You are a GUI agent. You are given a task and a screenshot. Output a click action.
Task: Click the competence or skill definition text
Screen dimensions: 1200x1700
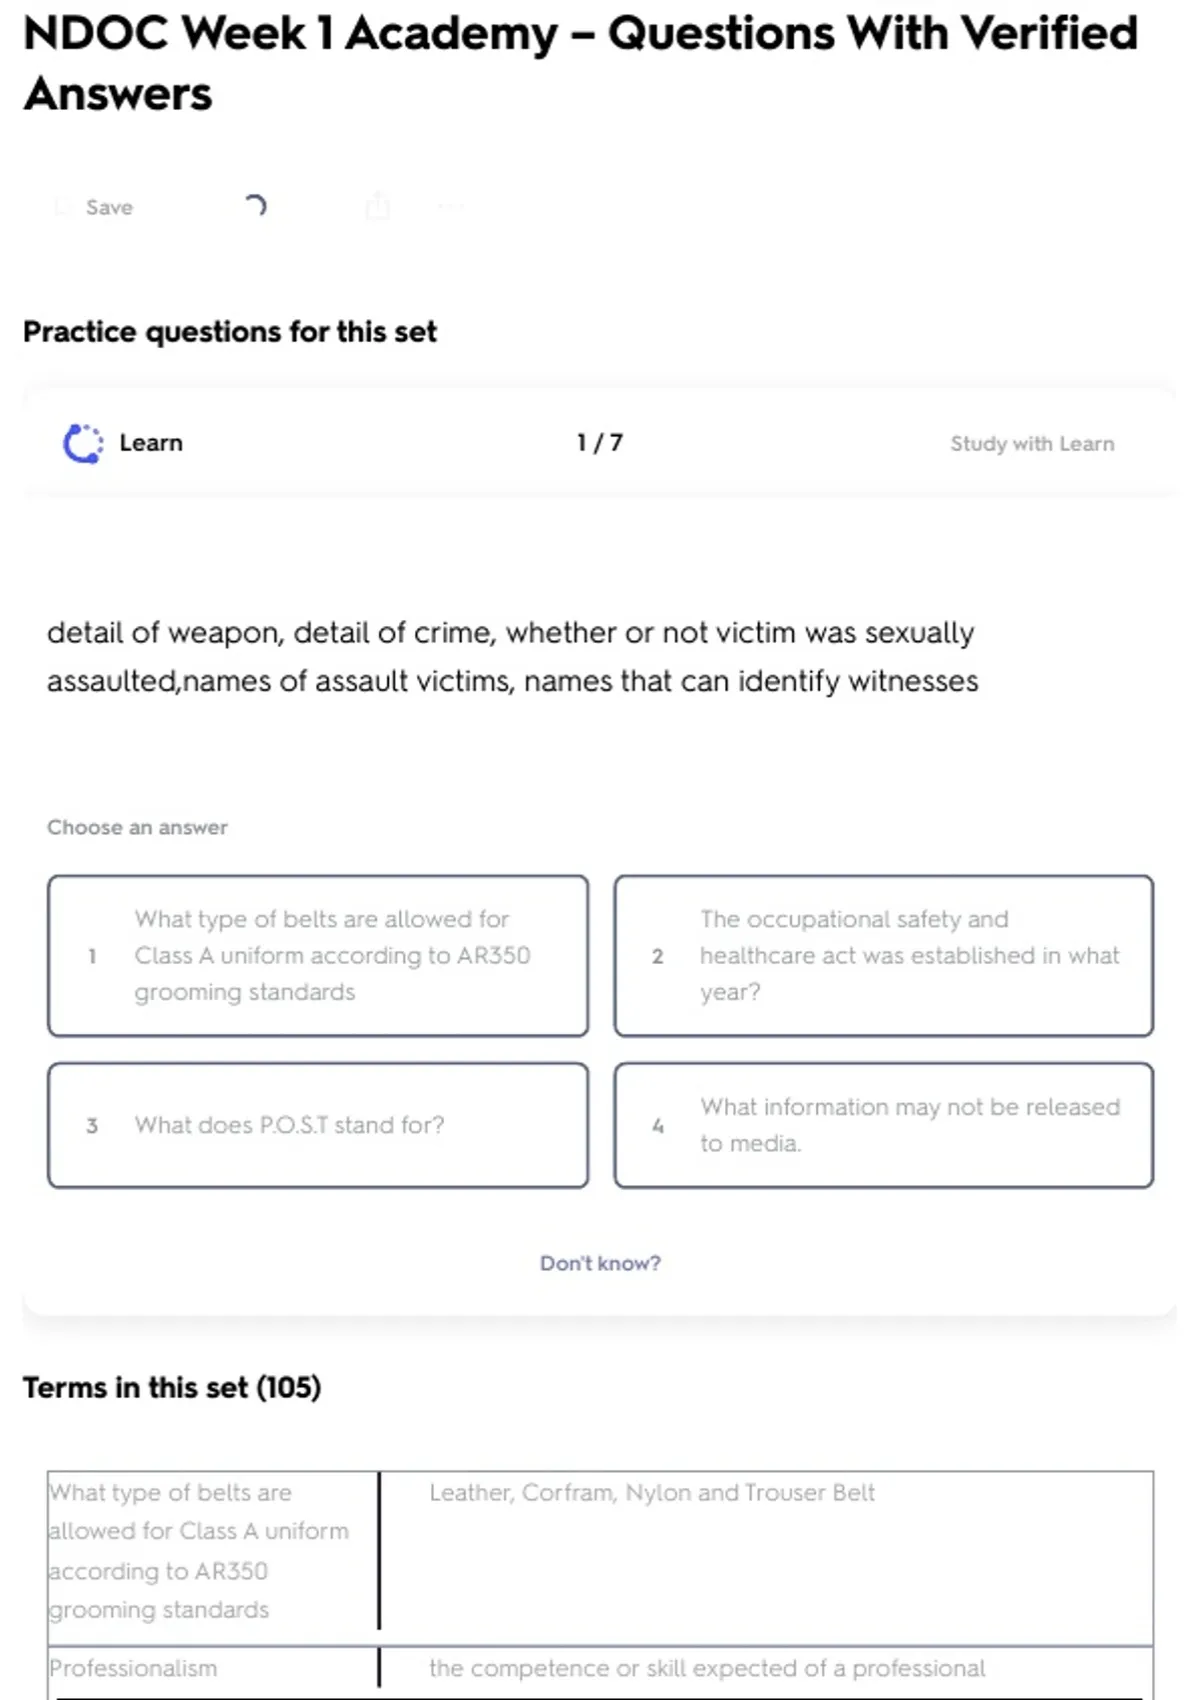coord(707,1668)
